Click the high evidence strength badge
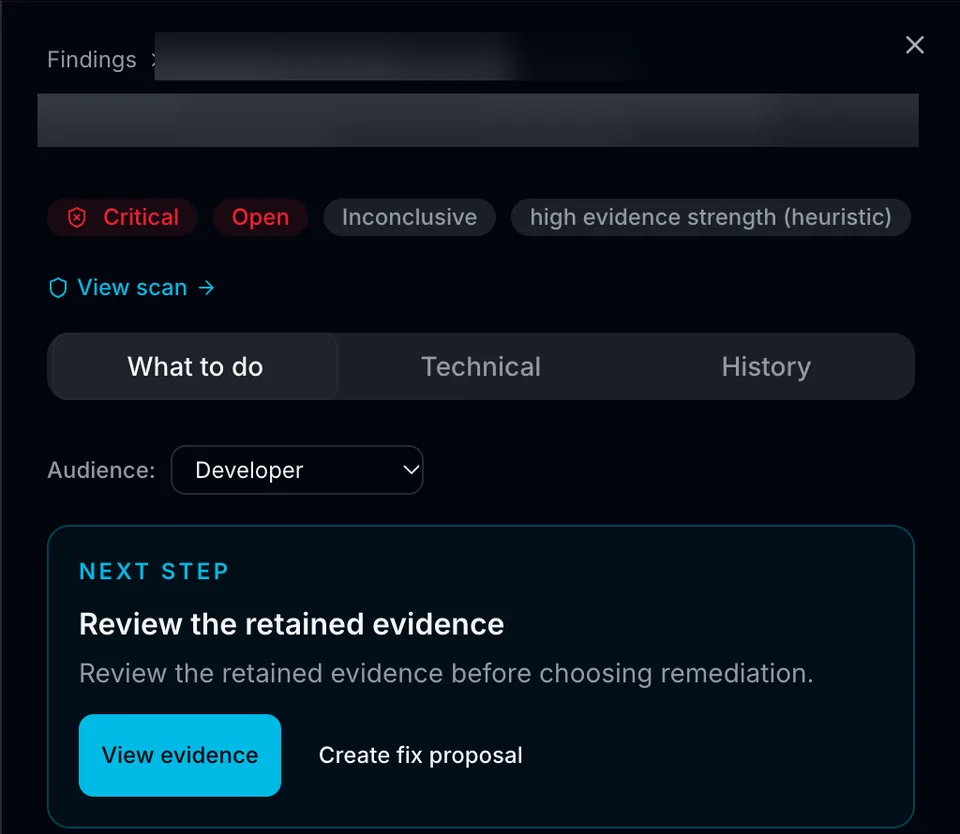Image resolution: width=960 pixels, height=834 pixels. [x=711, y=217]
